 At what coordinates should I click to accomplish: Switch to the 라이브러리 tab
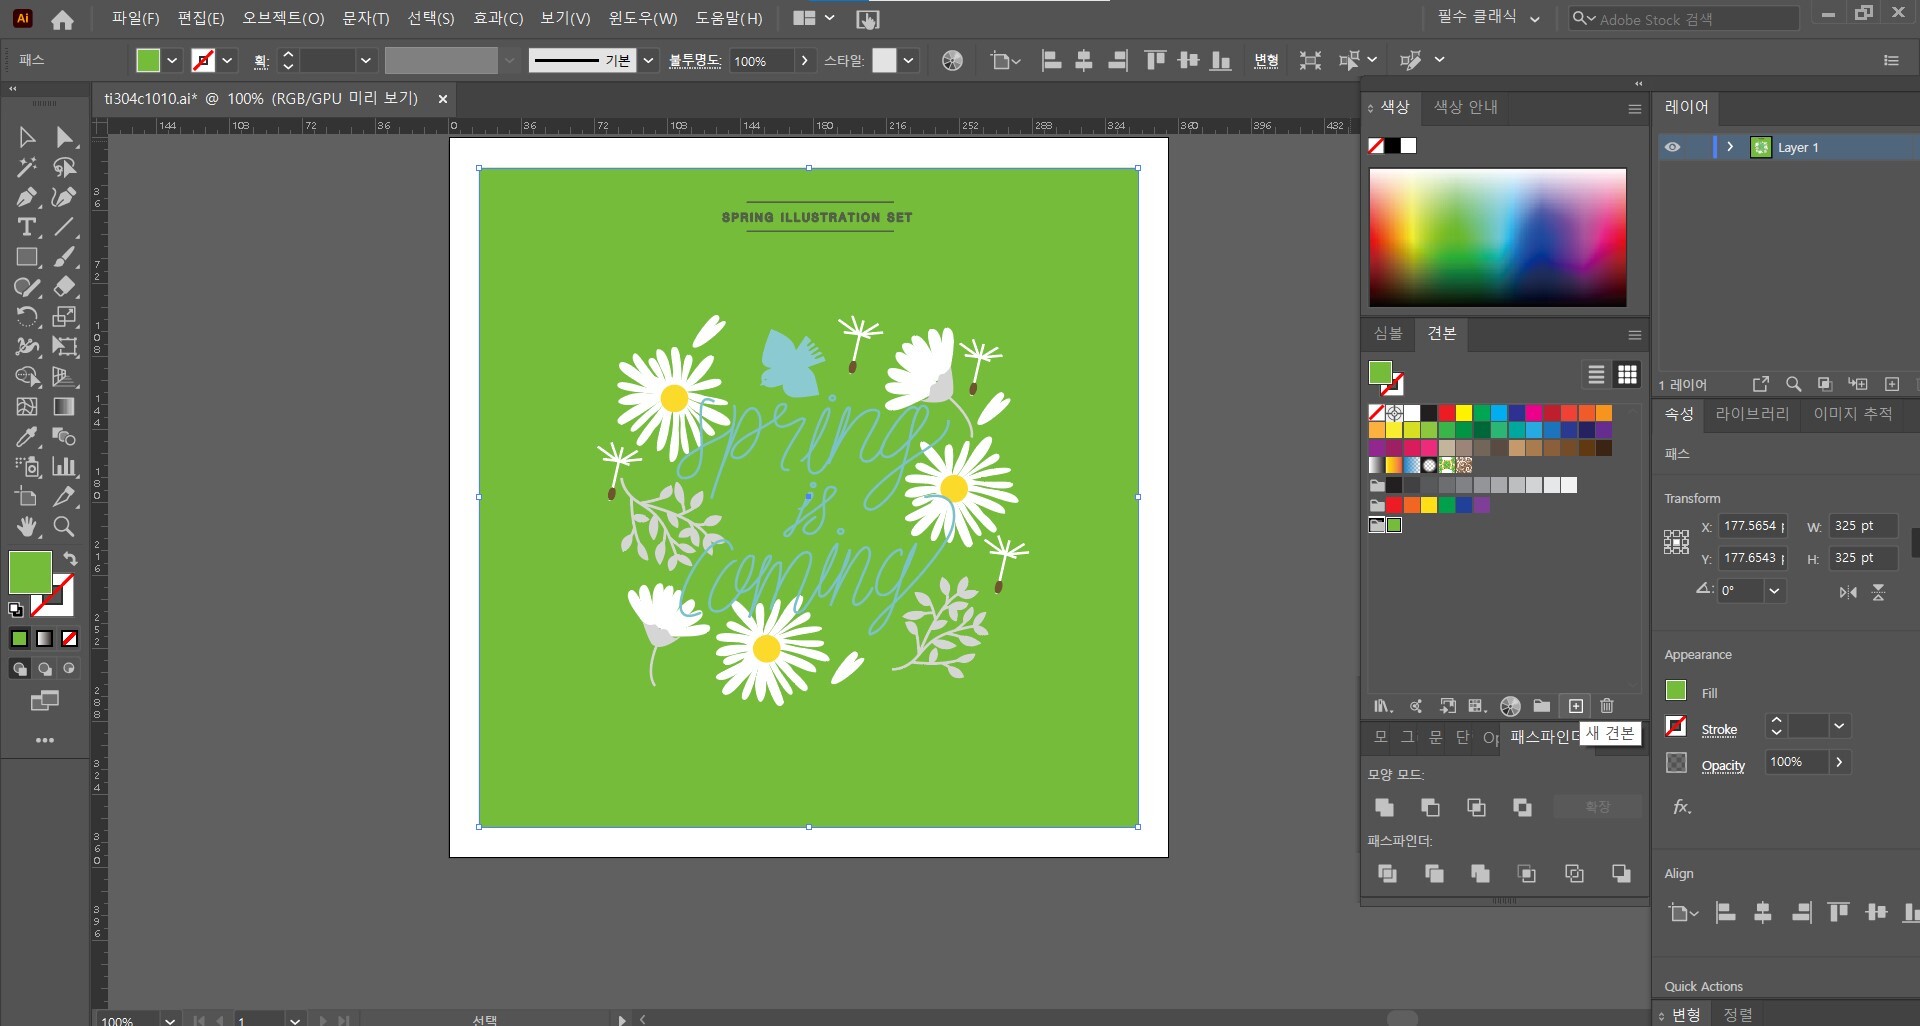[x=1751, y=414]
